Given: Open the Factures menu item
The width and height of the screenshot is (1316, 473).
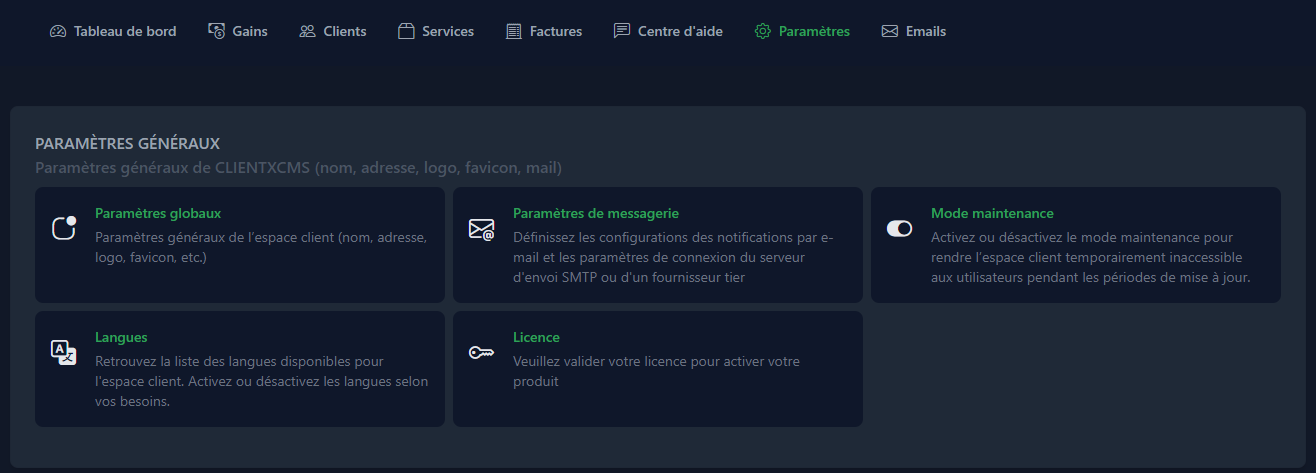Looking at the screenshot, I should point(555,31).
